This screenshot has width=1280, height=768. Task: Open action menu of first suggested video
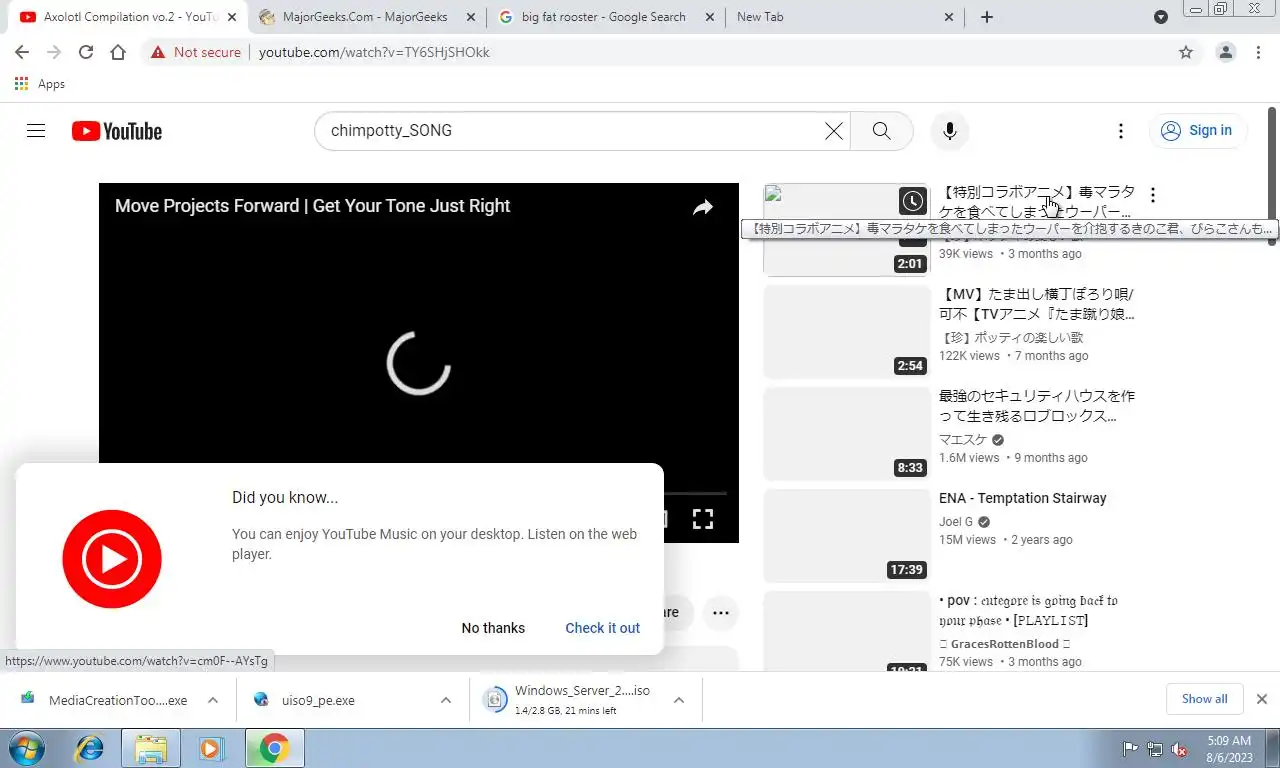(x=1153, y=195)
